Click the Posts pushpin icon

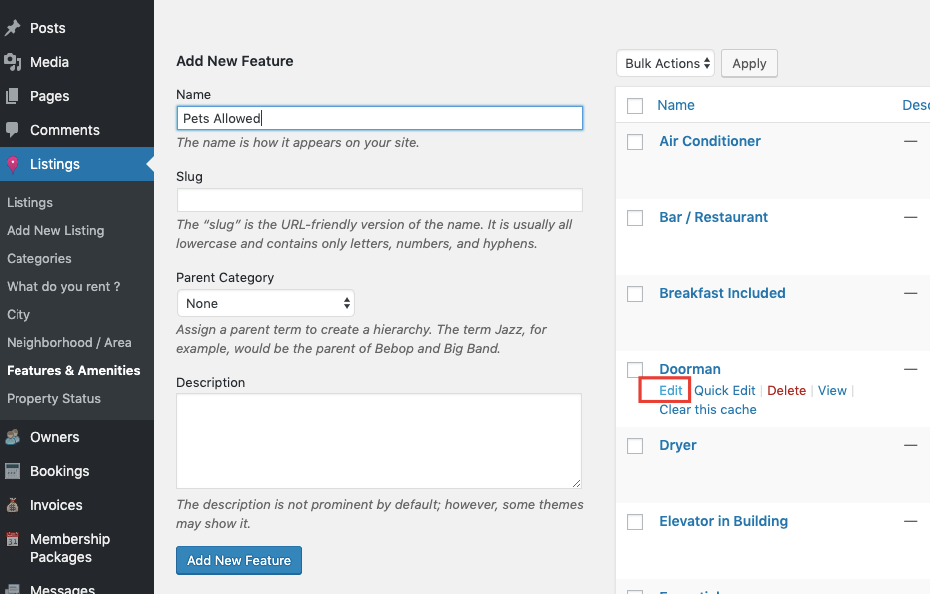tap(13, 28)
